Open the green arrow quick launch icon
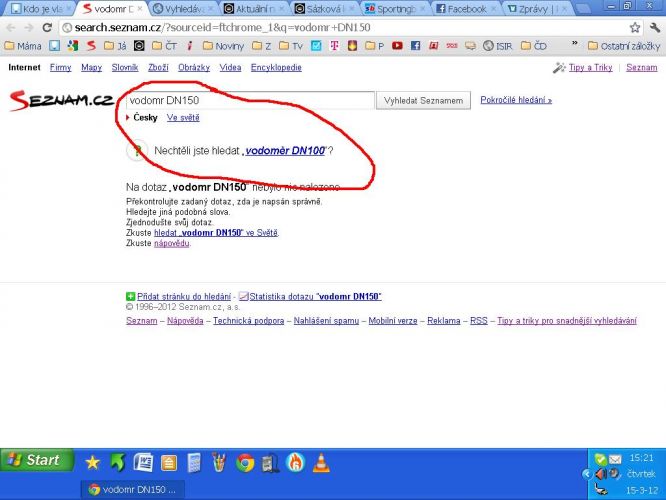Viewport: 666px width, 500px height. (x=118, y=462)
